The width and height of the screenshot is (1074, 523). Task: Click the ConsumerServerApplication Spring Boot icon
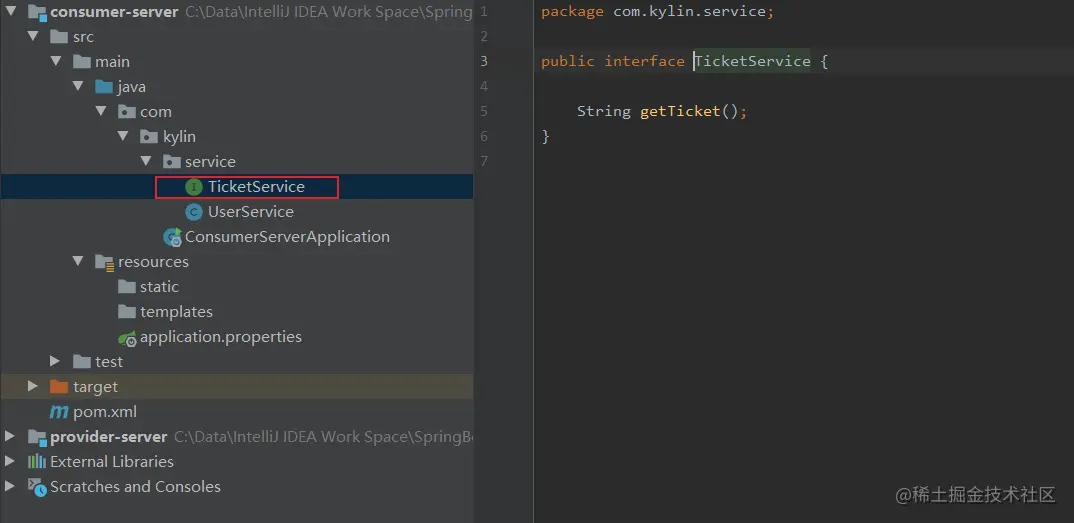pyautogui.click(x=172, y=238)
